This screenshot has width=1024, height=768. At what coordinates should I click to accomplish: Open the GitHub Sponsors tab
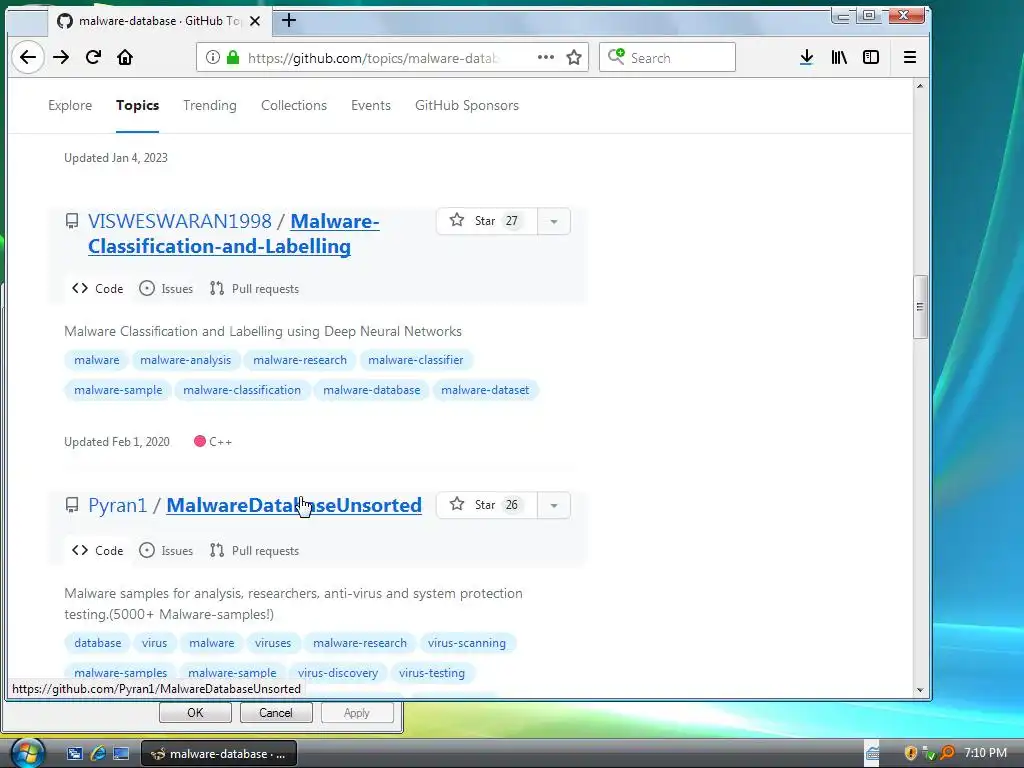(467, 105)
